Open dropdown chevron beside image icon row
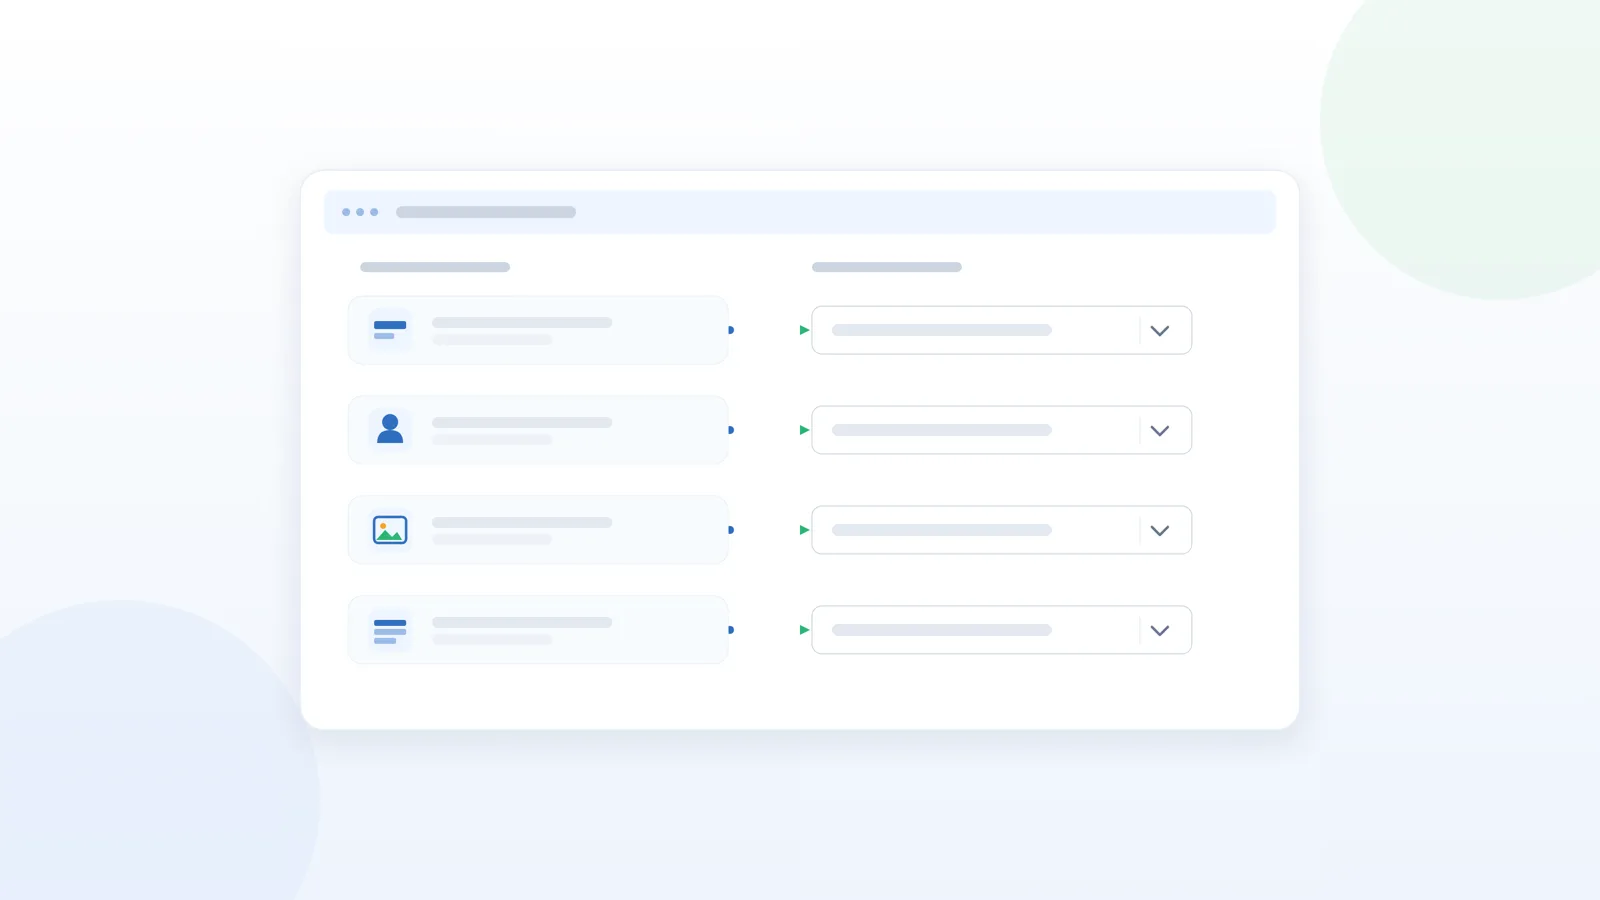 click(1160, 531)
